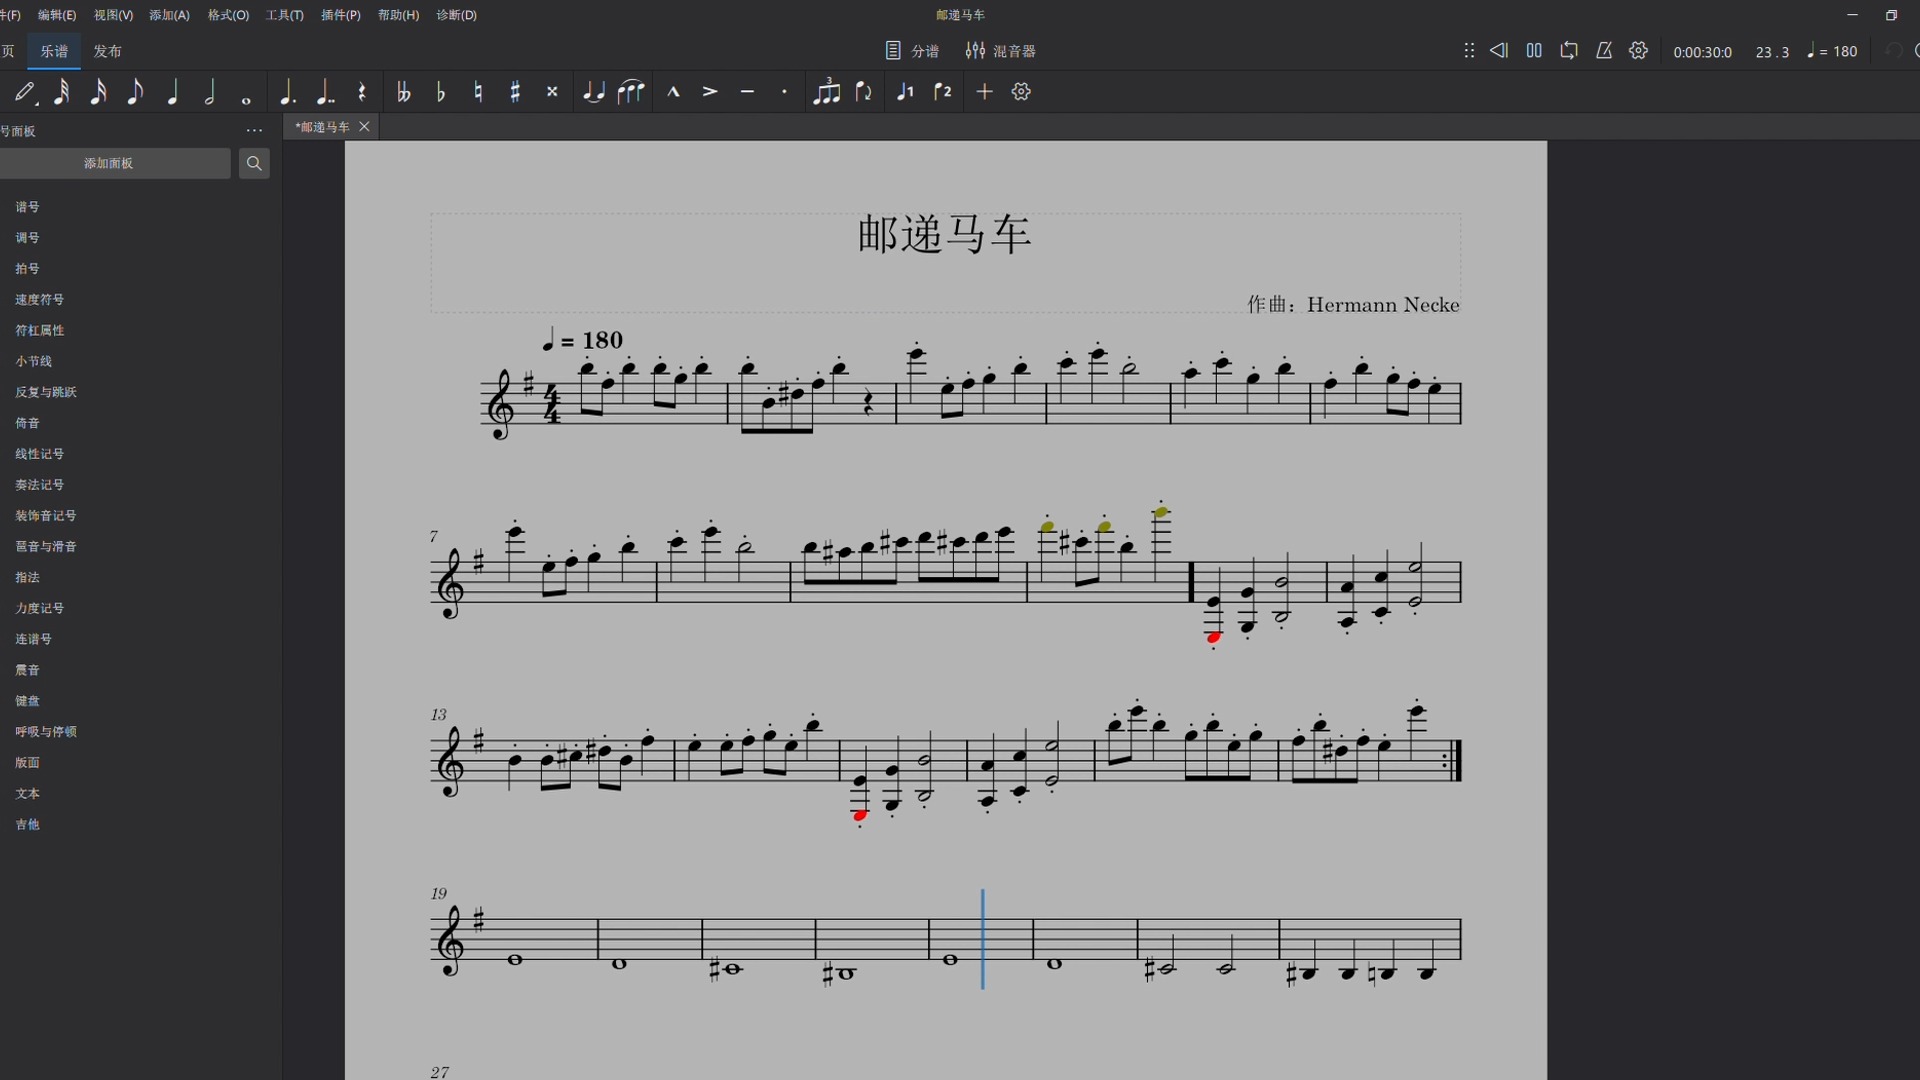Click the 23.3 measure position field

(x=1772, y=52)
